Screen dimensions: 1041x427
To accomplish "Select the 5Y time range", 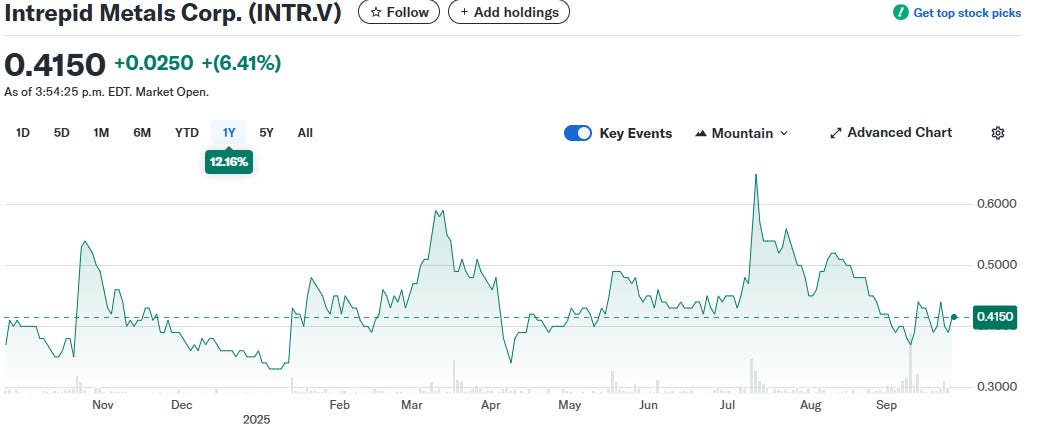I will click(266, 133).
